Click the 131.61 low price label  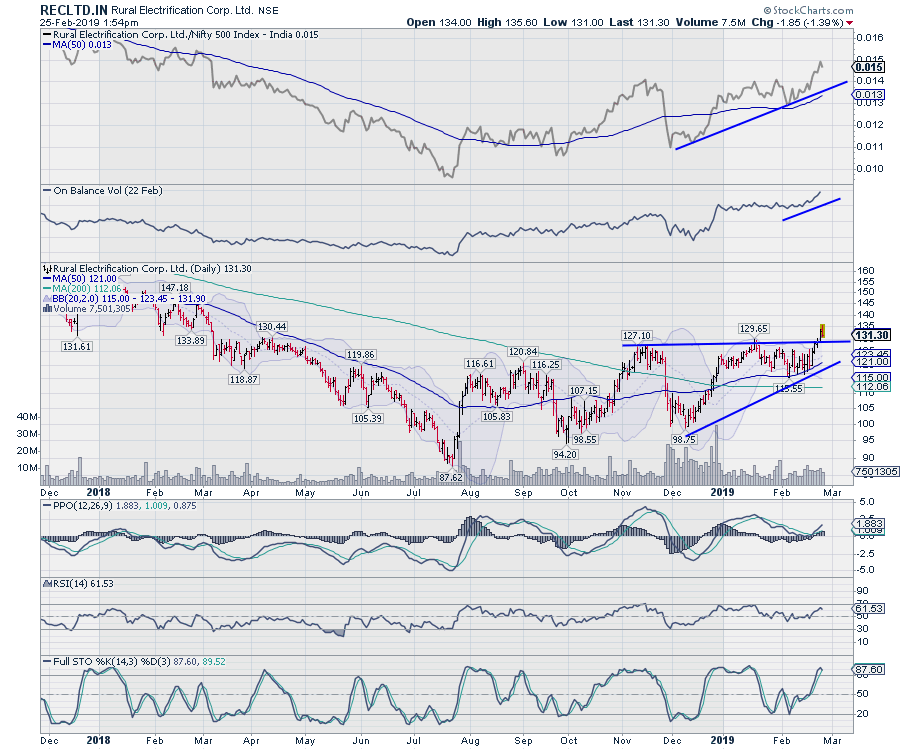pos(76,347)
